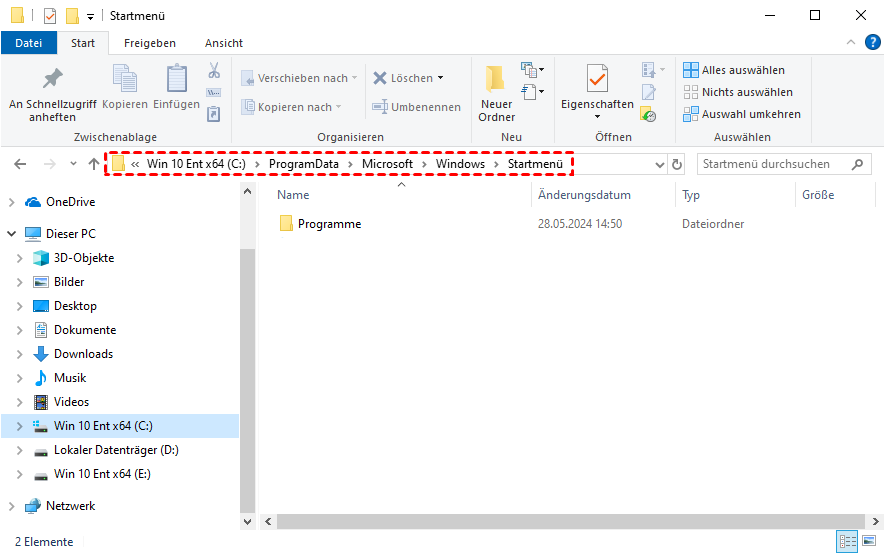885x554 pixels.
Task: Click Alles auswählen
Action: 734,70
